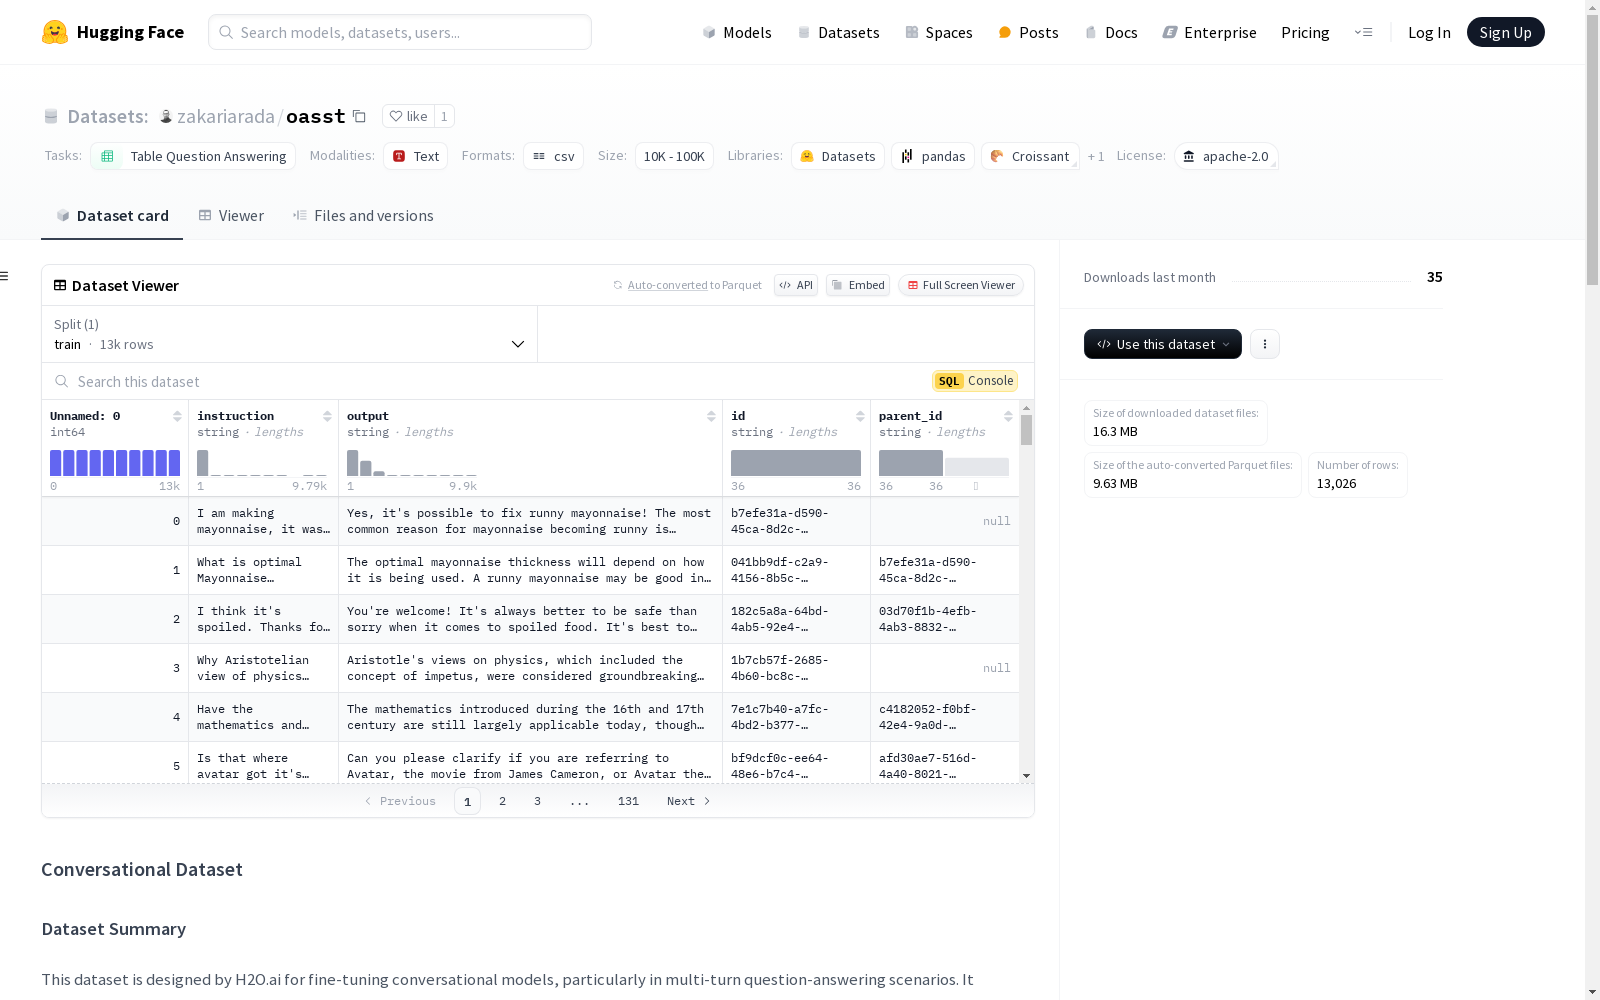The width and height of the screenshot is (1600, 1000).
Task: Open the Posts page
Action: (1028, 32)
